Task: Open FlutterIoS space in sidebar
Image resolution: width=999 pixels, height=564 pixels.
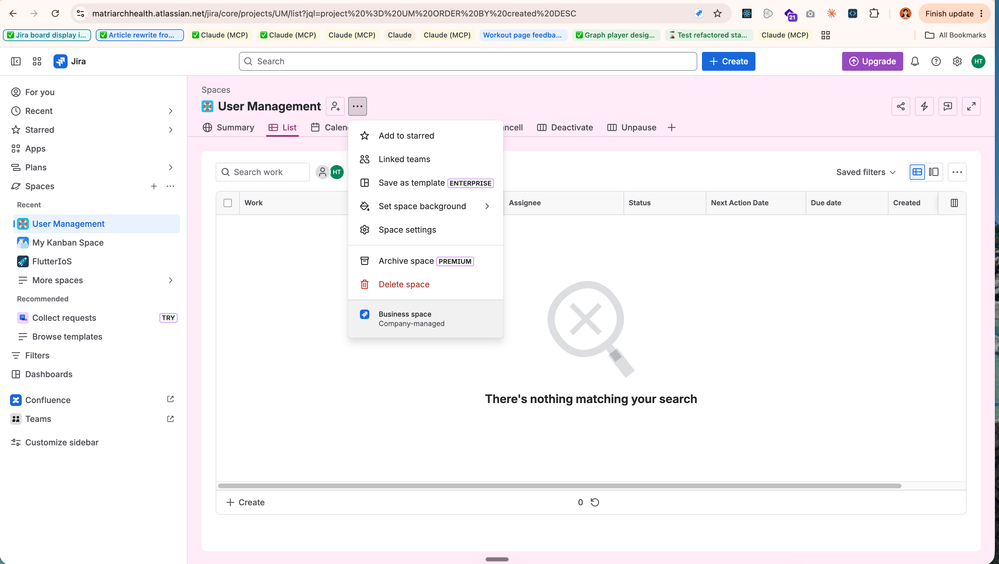Action: click(x=96, y=261)
